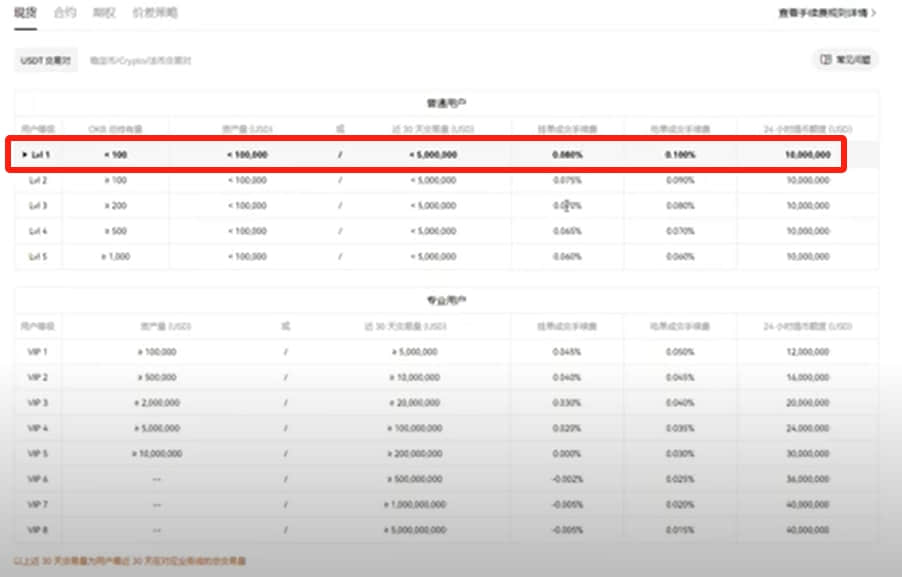Image resolution: width=902 pixels, height=577 pixels.
Task: Click the book icon beside 常见问题
Action: click(x=826, y=59)
